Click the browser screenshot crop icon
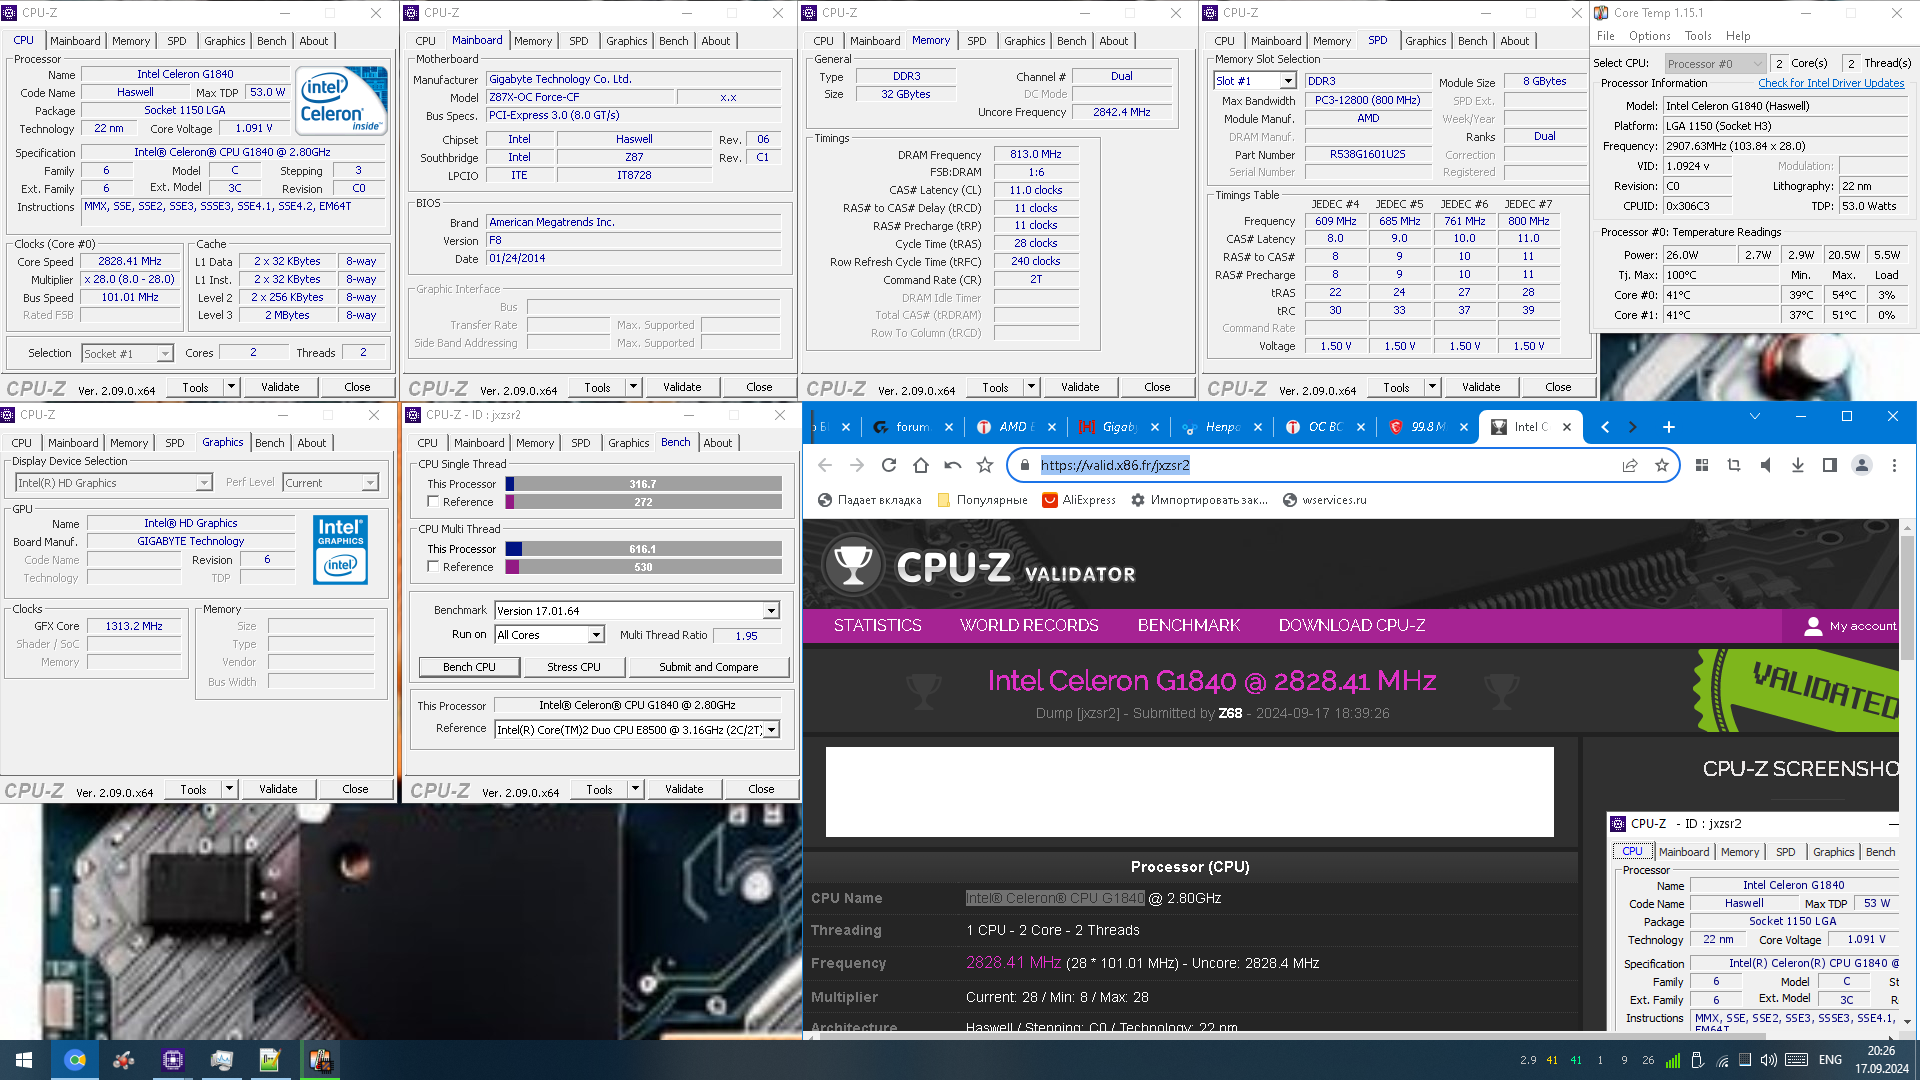 point(1734,465)
